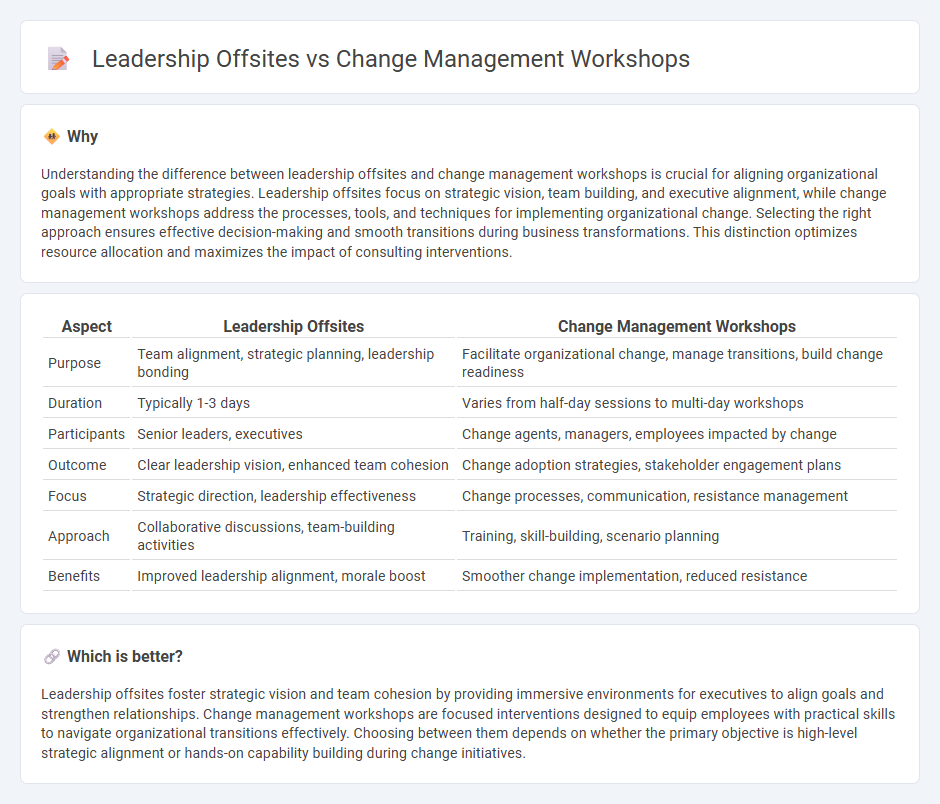Click the link chain icon beside Which is better?
Screen dimensions: 940x804
[52, 657]
